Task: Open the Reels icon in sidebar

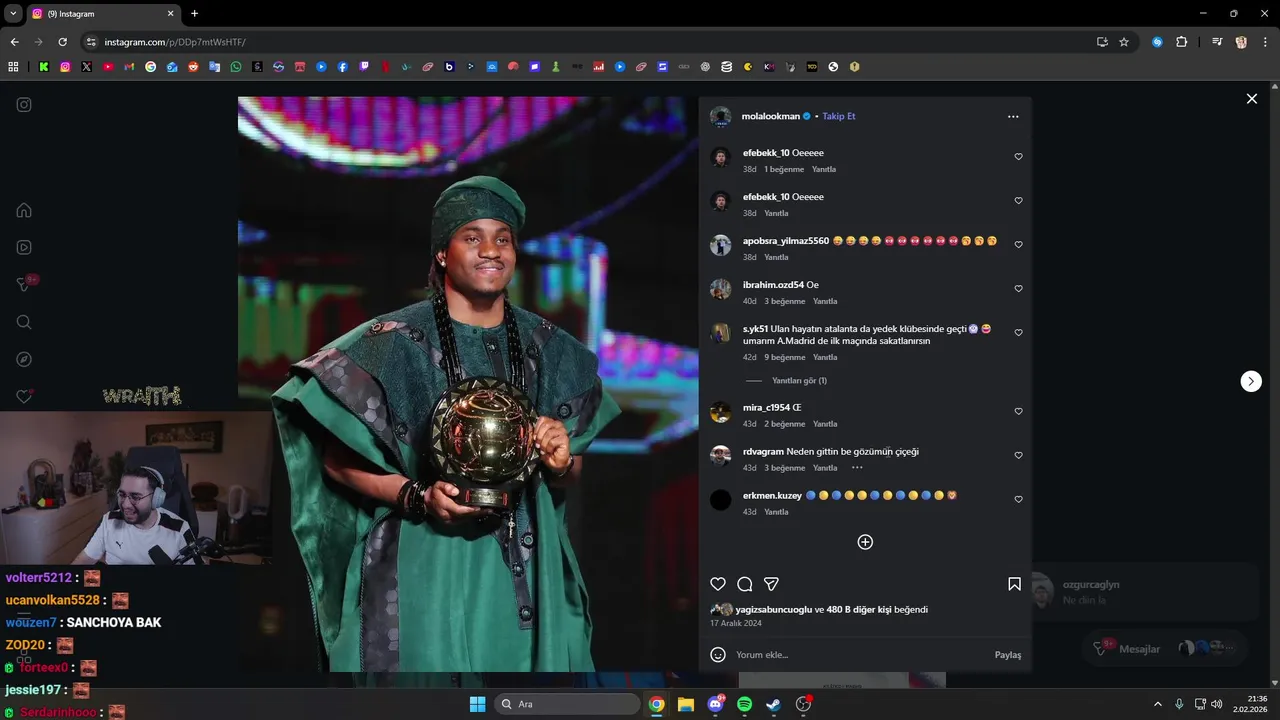Action: [24, 247]
